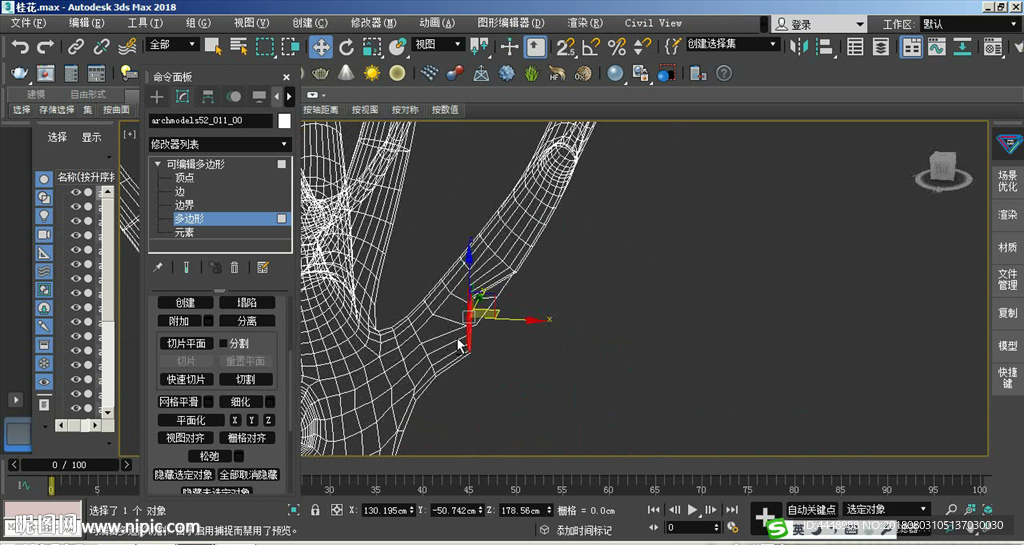Open the 文件(F) menu

28,23
